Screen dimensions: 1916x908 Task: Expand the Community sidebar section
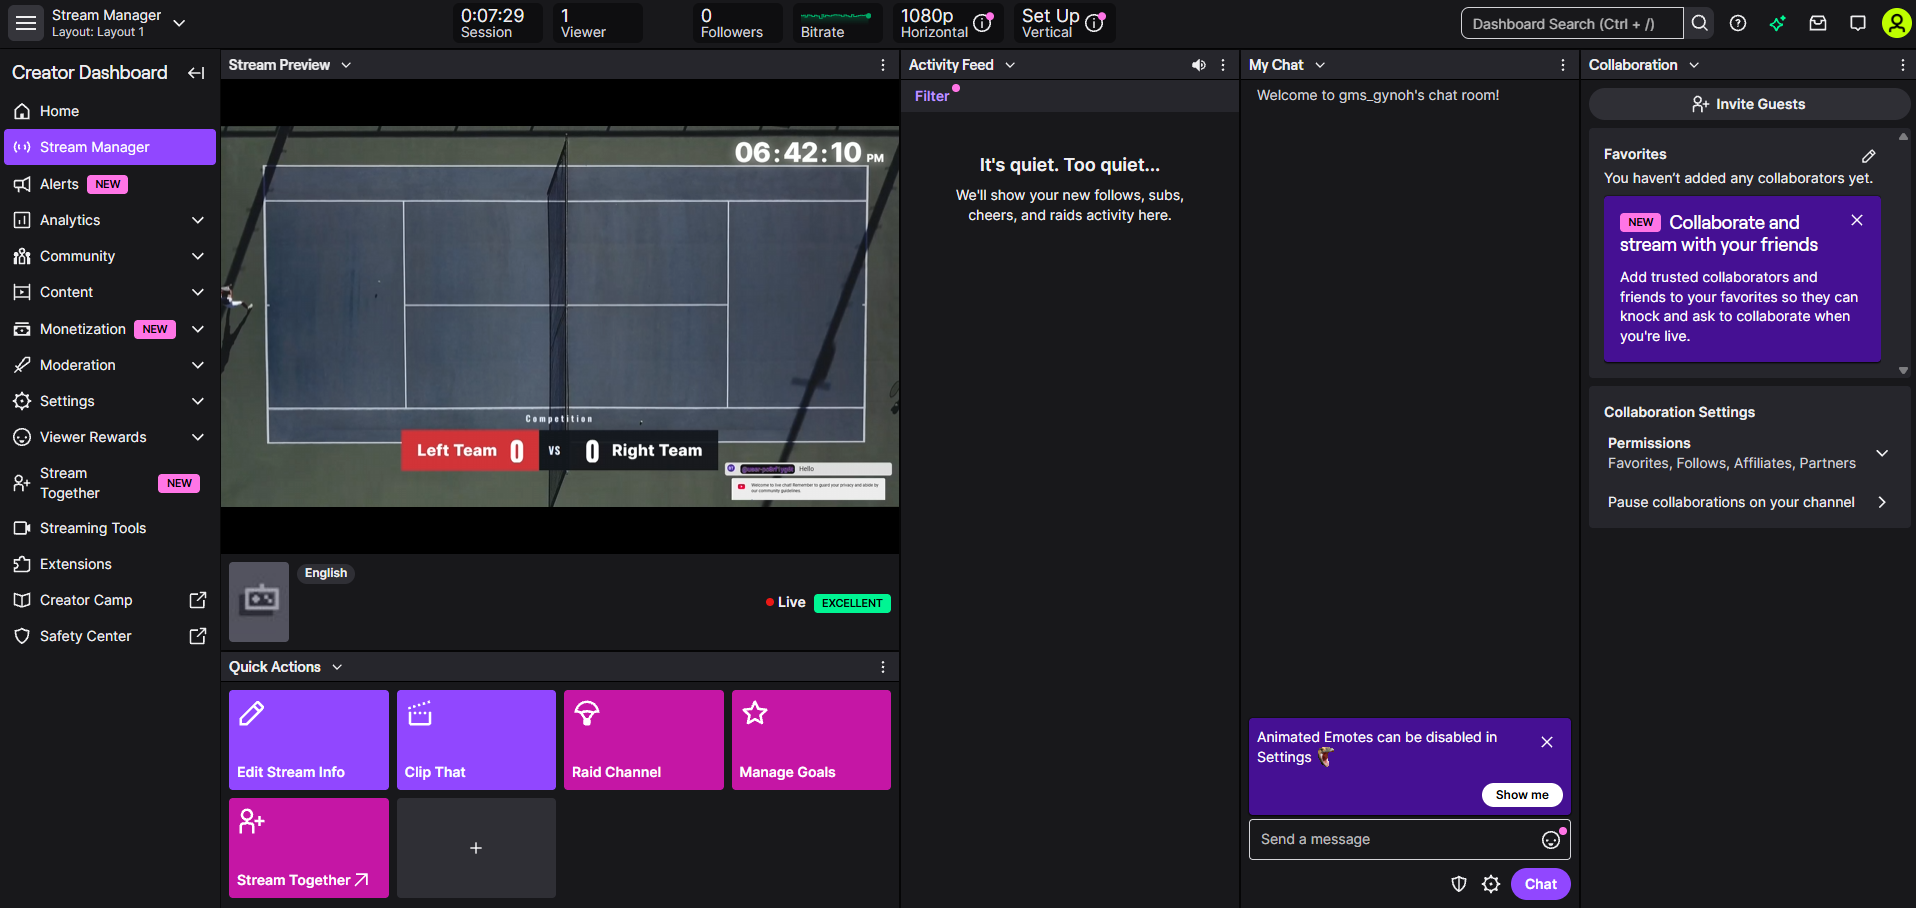198,256
